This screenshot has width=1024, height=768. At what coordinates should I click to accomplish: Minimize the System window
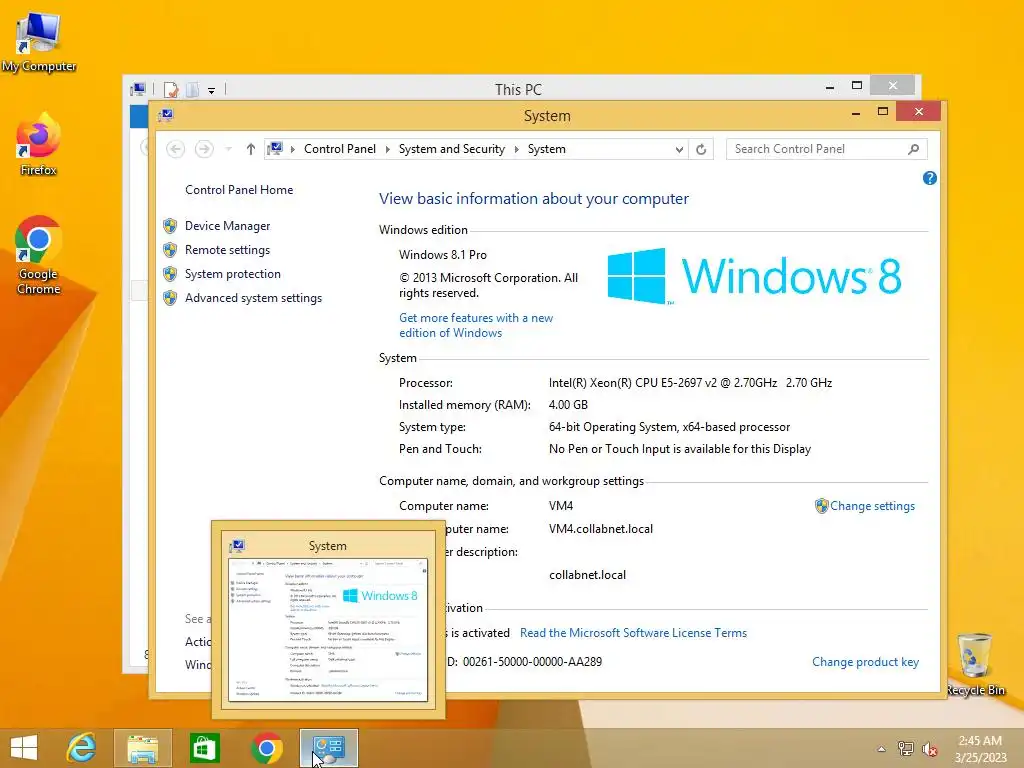[856, 113]
